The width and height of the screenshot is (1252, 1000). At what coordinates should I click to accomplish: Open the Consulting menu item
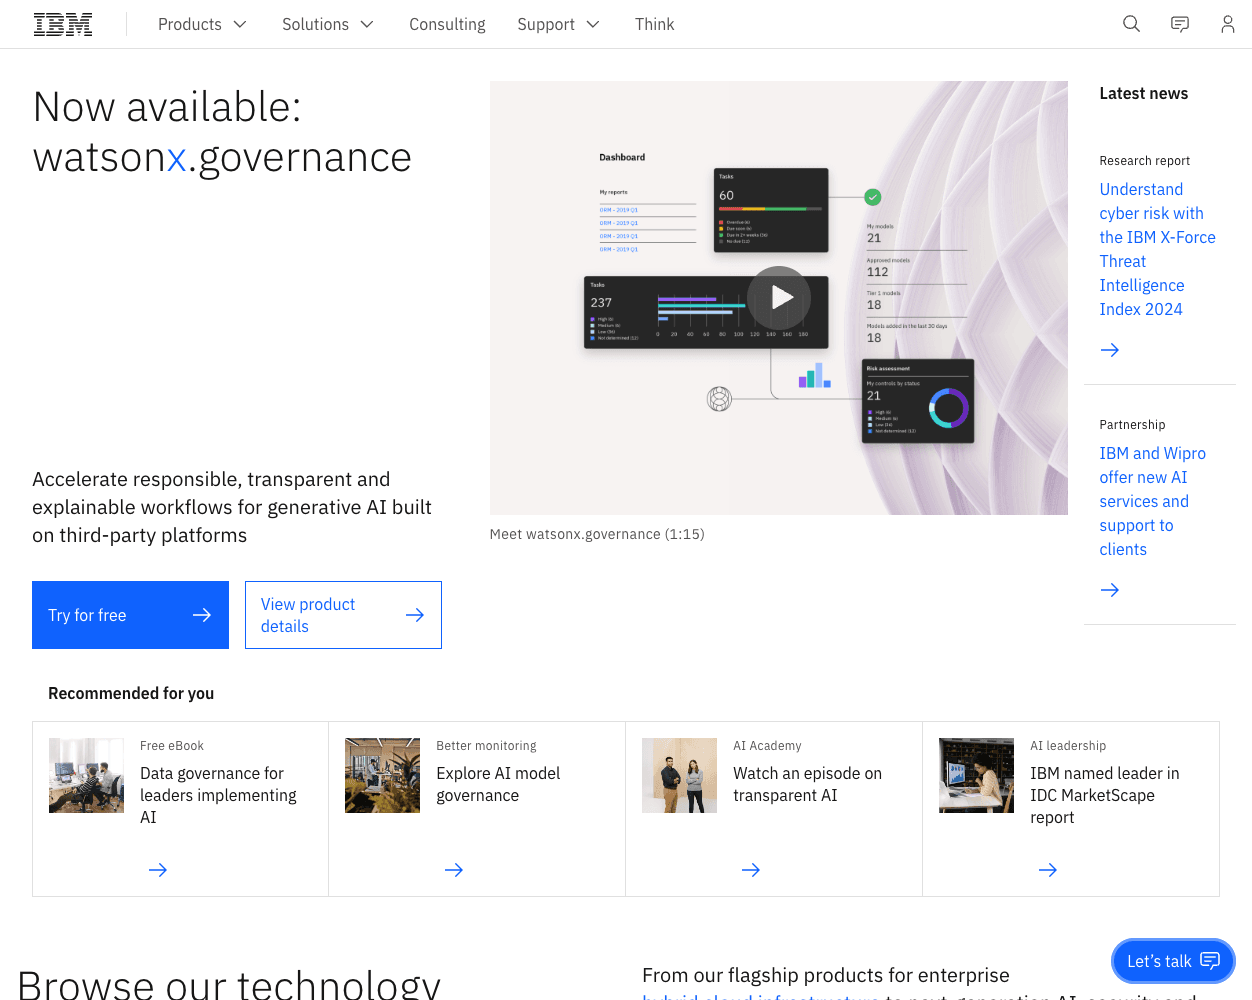(x=447, y=24)
